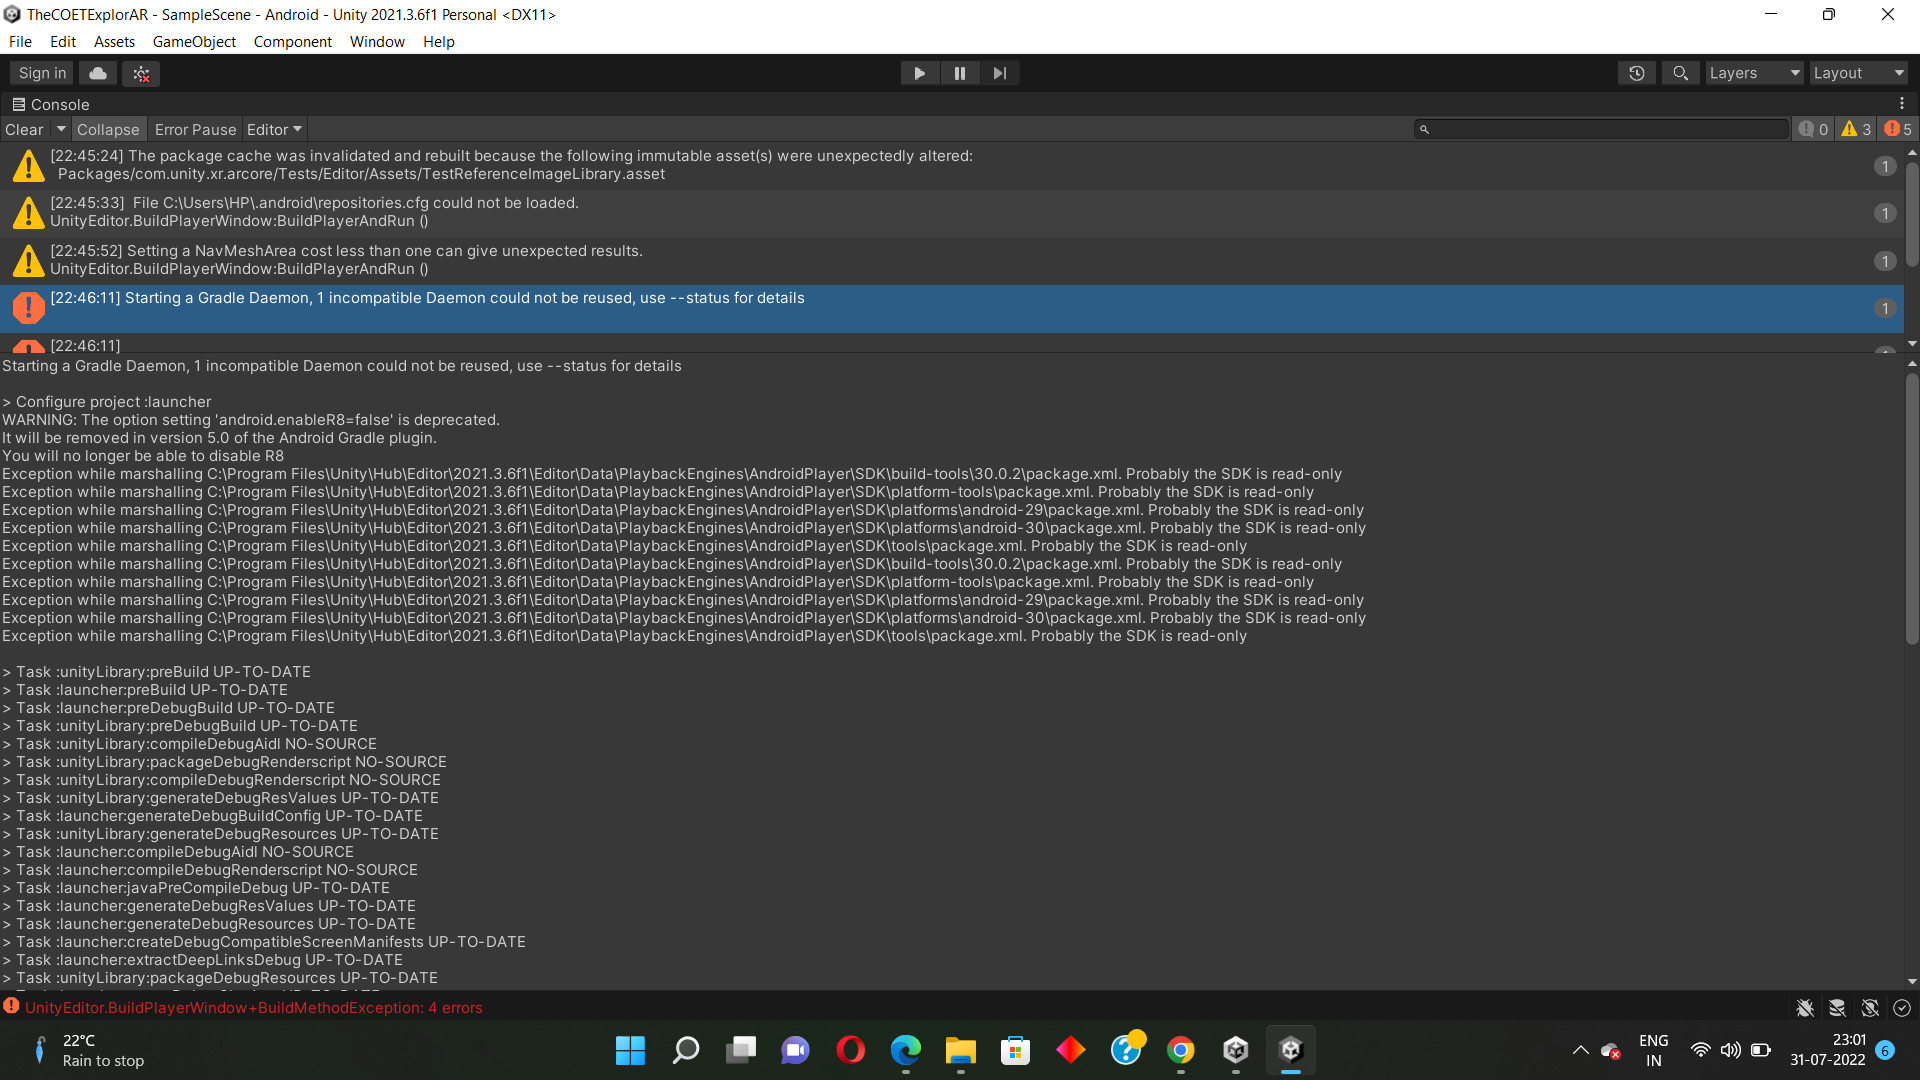The height and width of the screenshot is (1080, 1920).
Task: Toggle the errors filter showing 5
Action: coord(1897,129)
